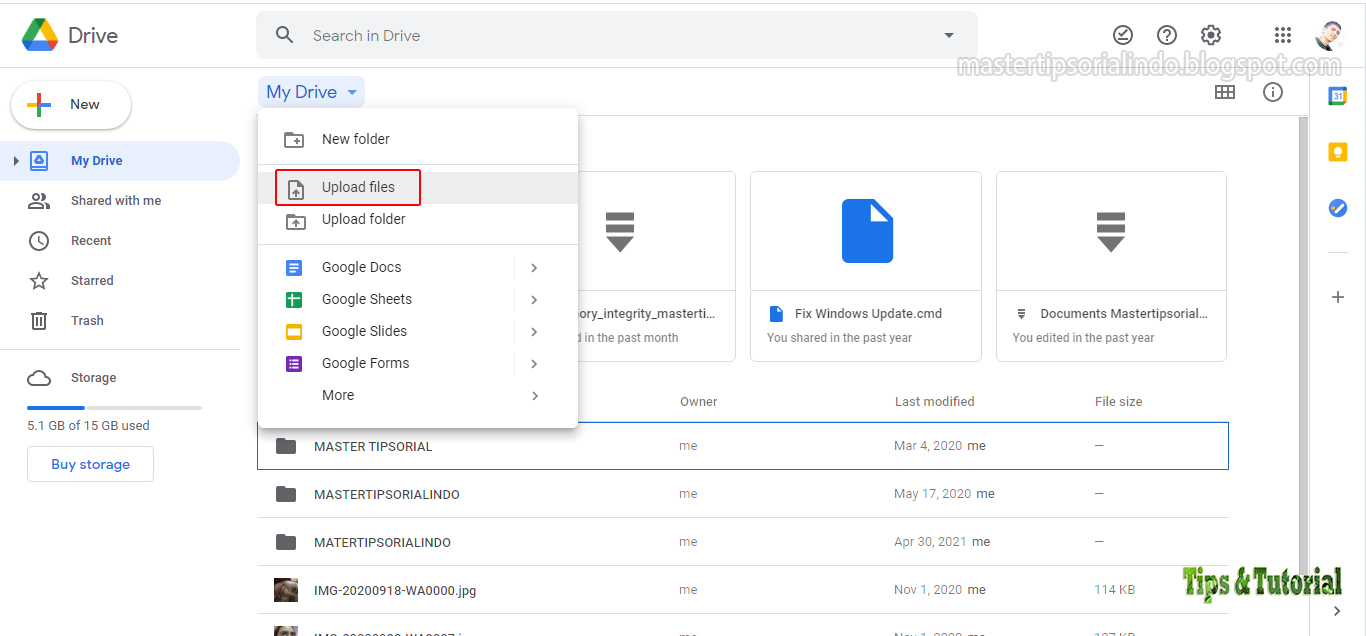Viewport: 1366px width, 636px height.
Task: Expand the More submenu in the New menu
Action: pos(337,395)
